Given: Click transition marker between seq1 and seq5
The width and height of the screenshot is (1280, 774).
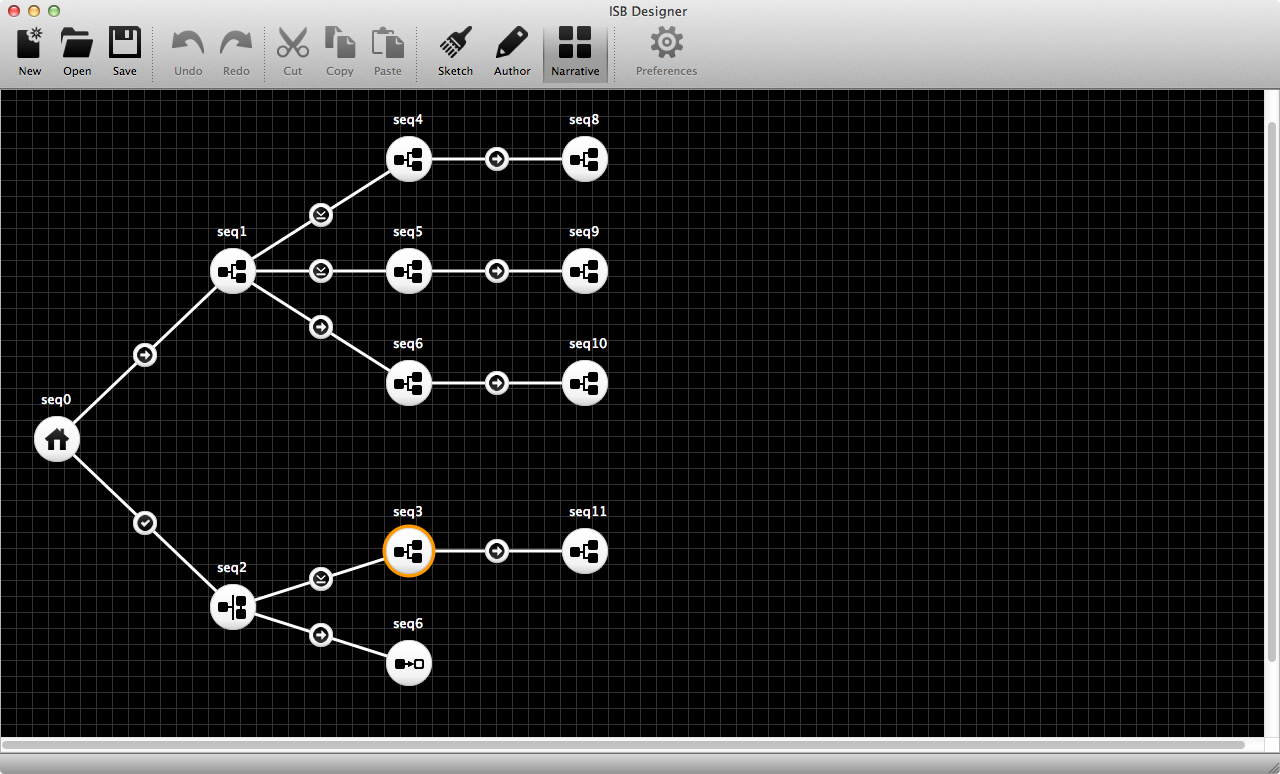Looking at the screenshot, I should pyautogui.click(x=320, y=271).
